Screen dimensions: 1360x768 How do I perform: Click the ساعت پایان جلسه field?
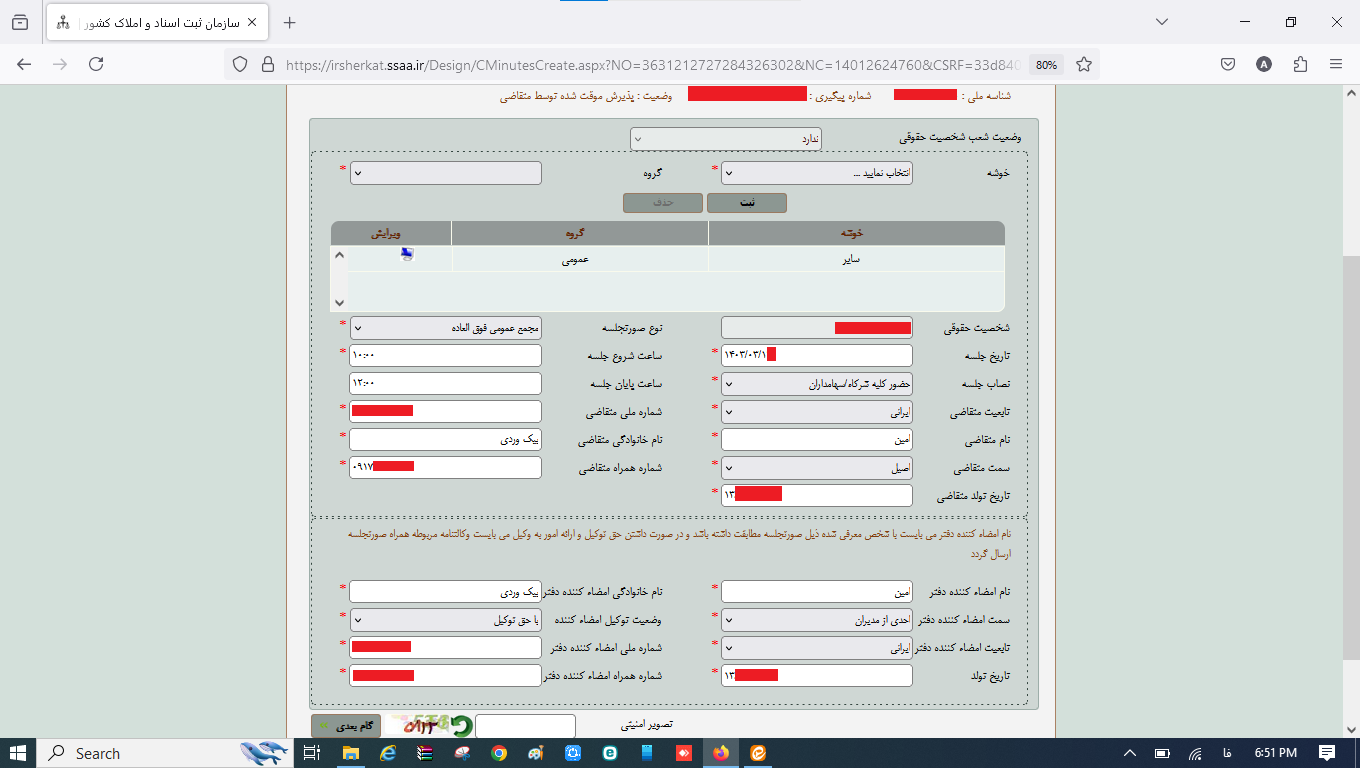point(446,384)
